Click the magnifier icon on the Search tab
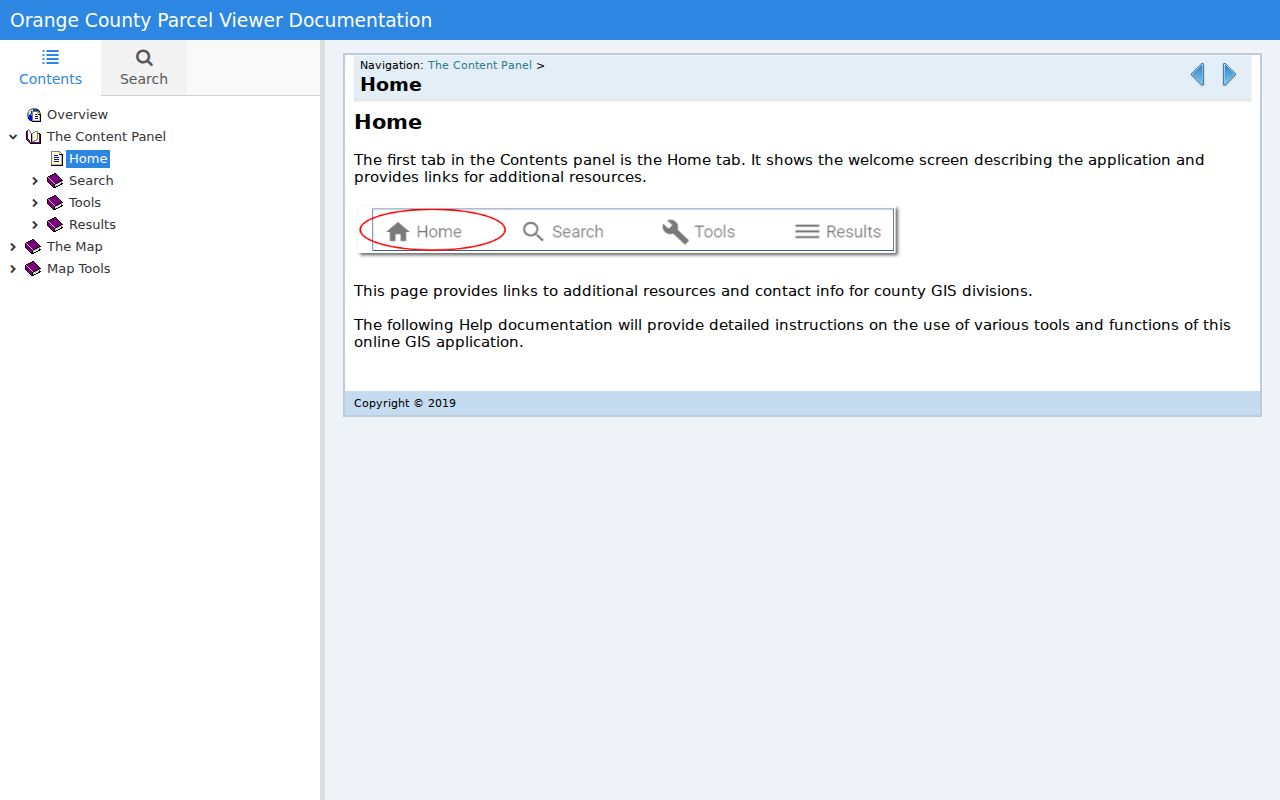 click(144, 58)
